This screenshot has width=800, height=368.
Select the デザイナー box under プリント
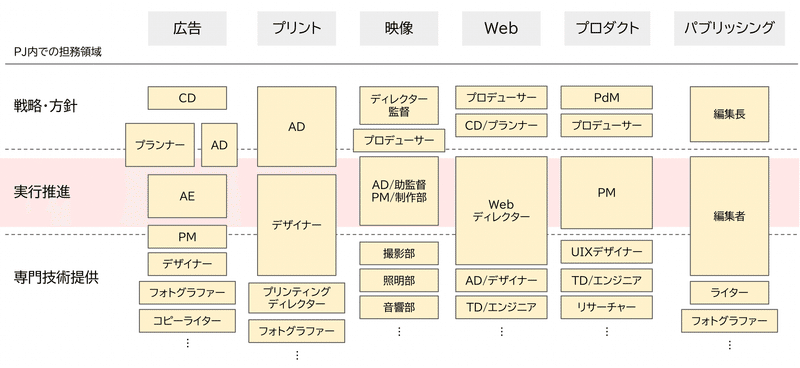(296, 225)
